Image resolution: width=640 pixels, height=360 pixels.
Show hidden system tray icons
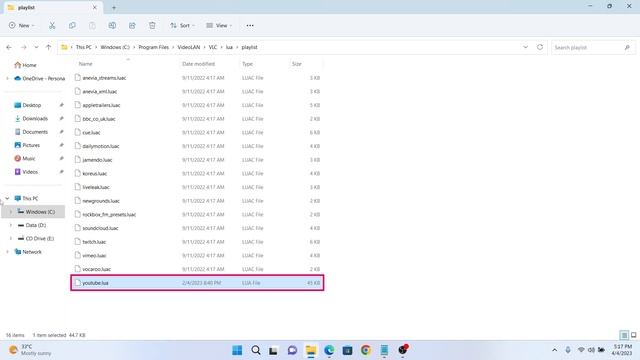[x=554, y=350]
